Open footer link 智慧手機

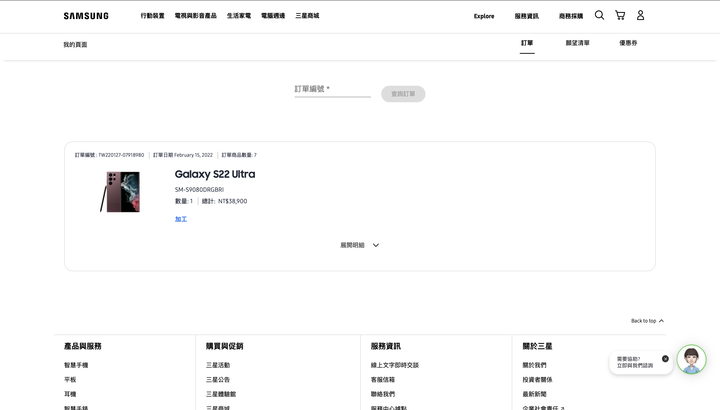(x=76, y=365)
